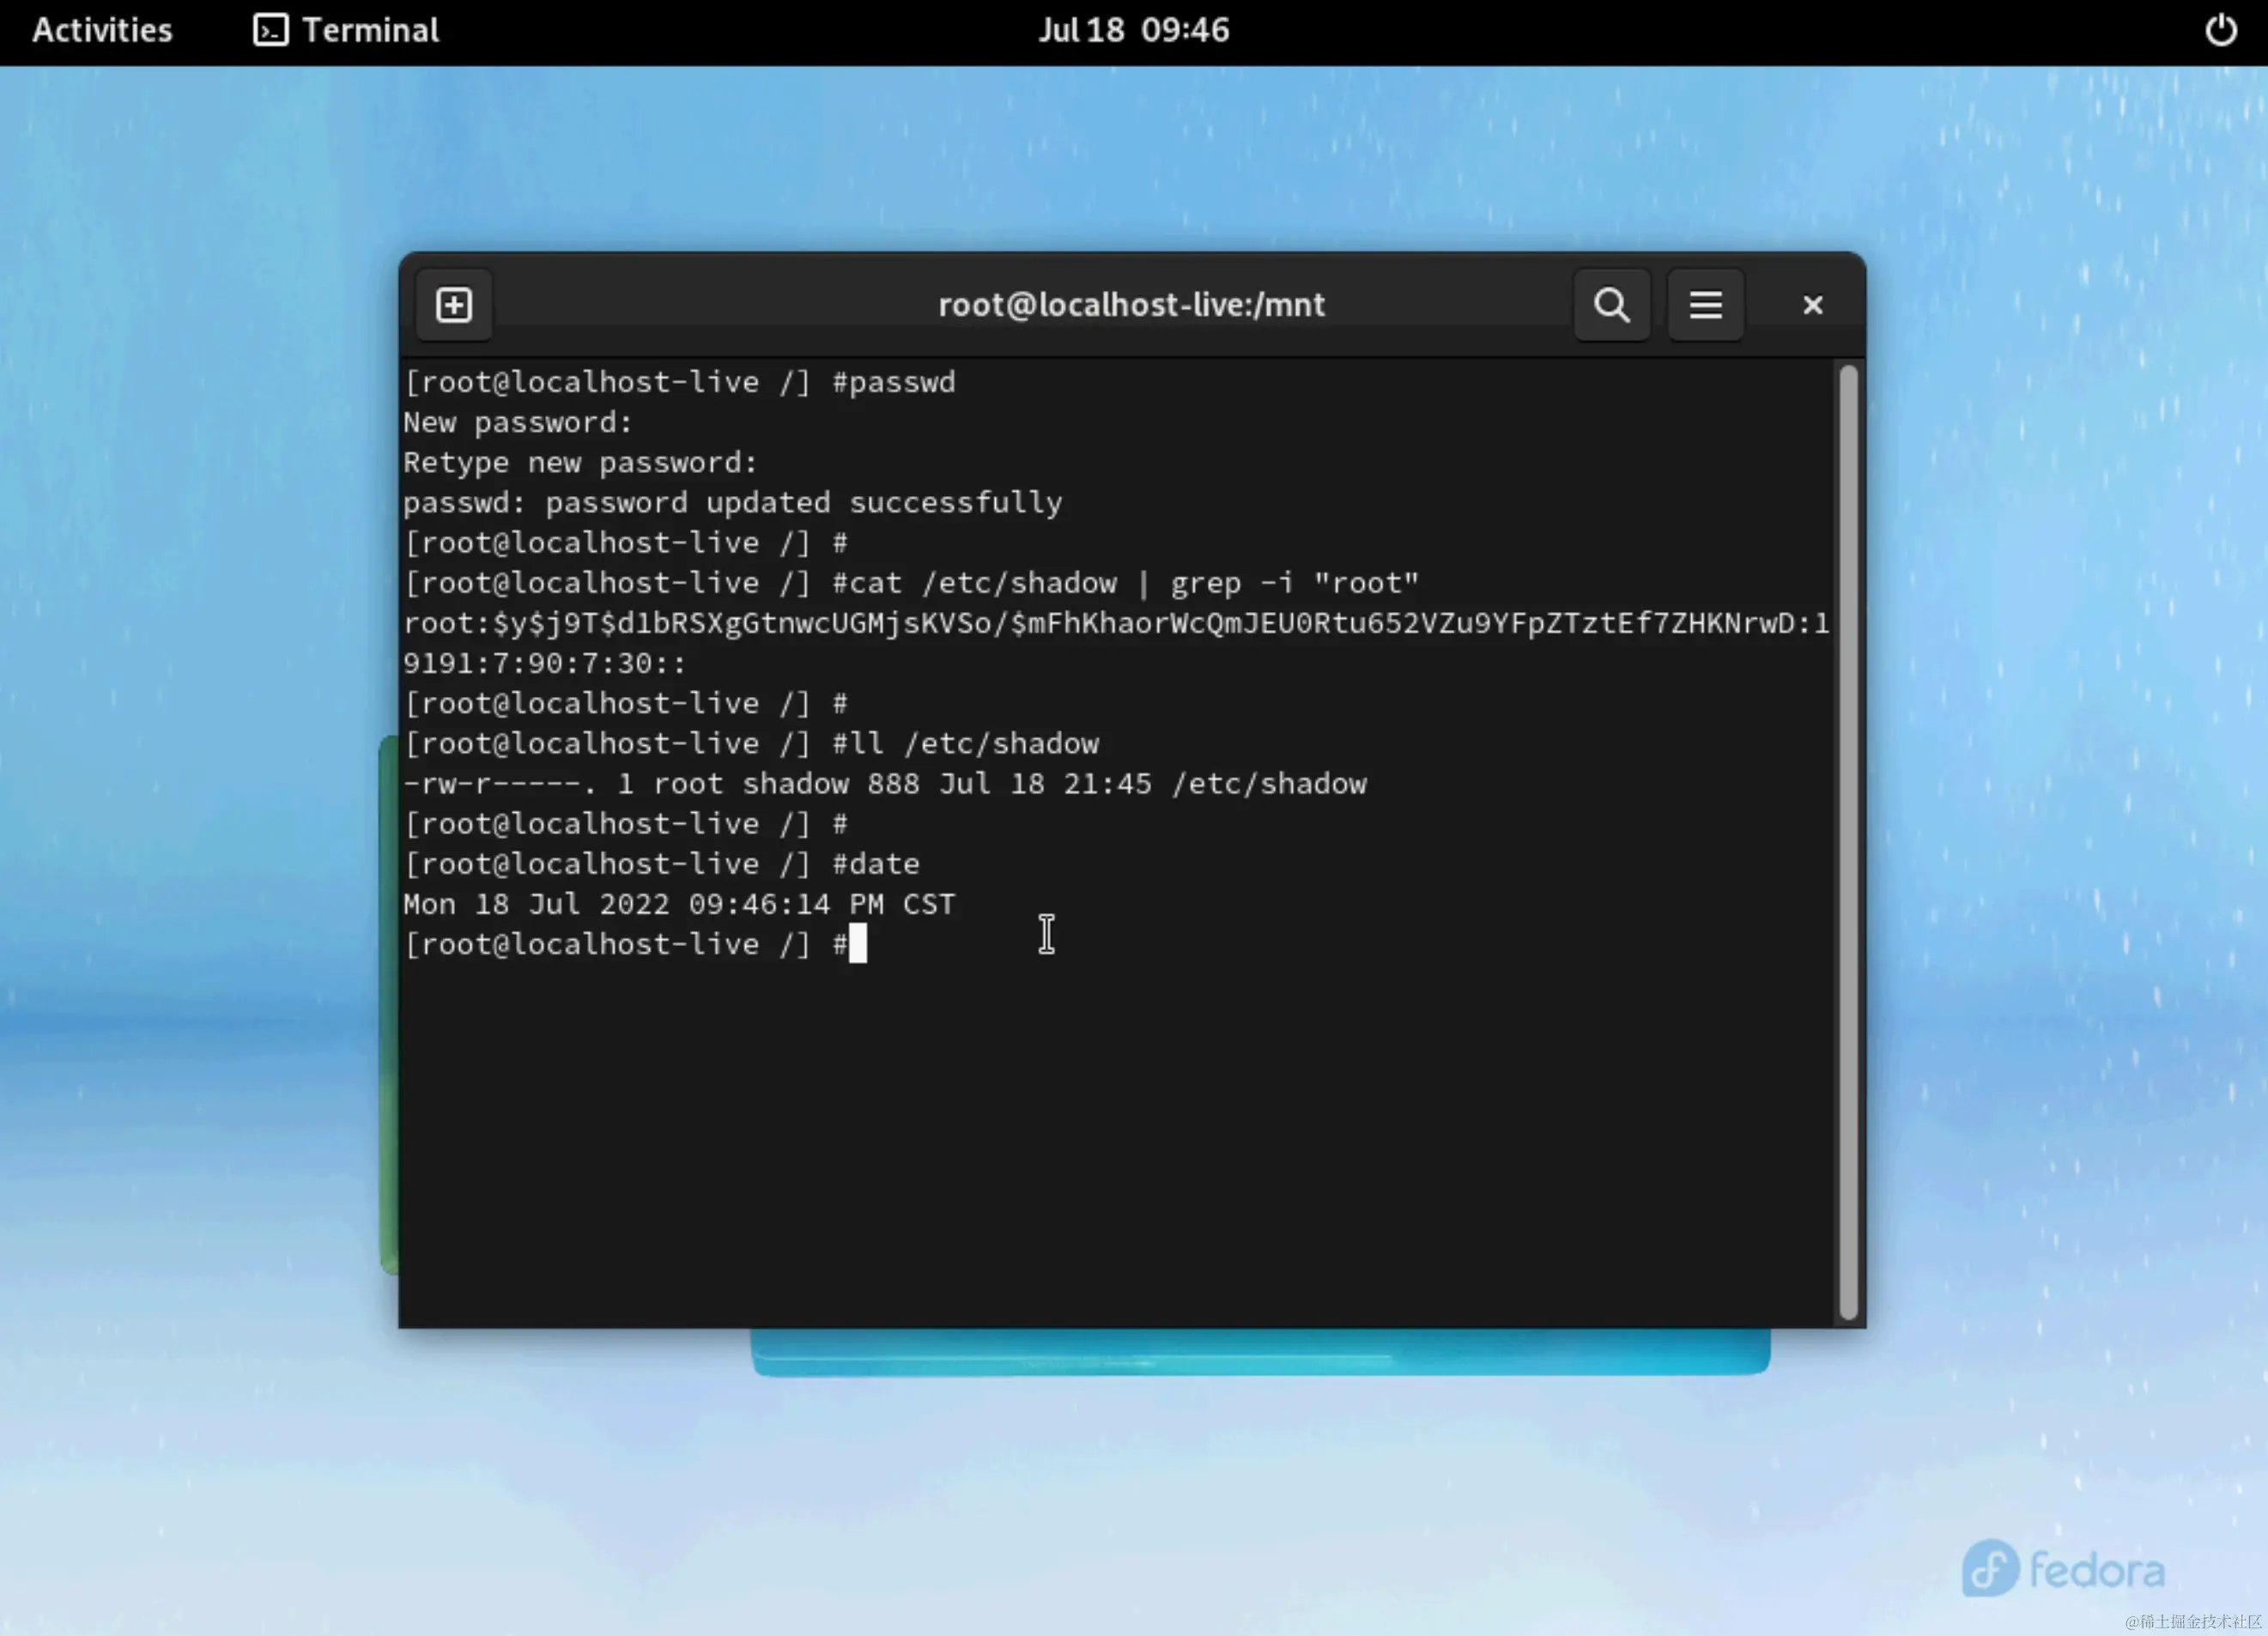Viewport: 2268px width, 1636px height.
Task: Open the clock calendar Jul 18 09:46
Action: (1133, 30)
